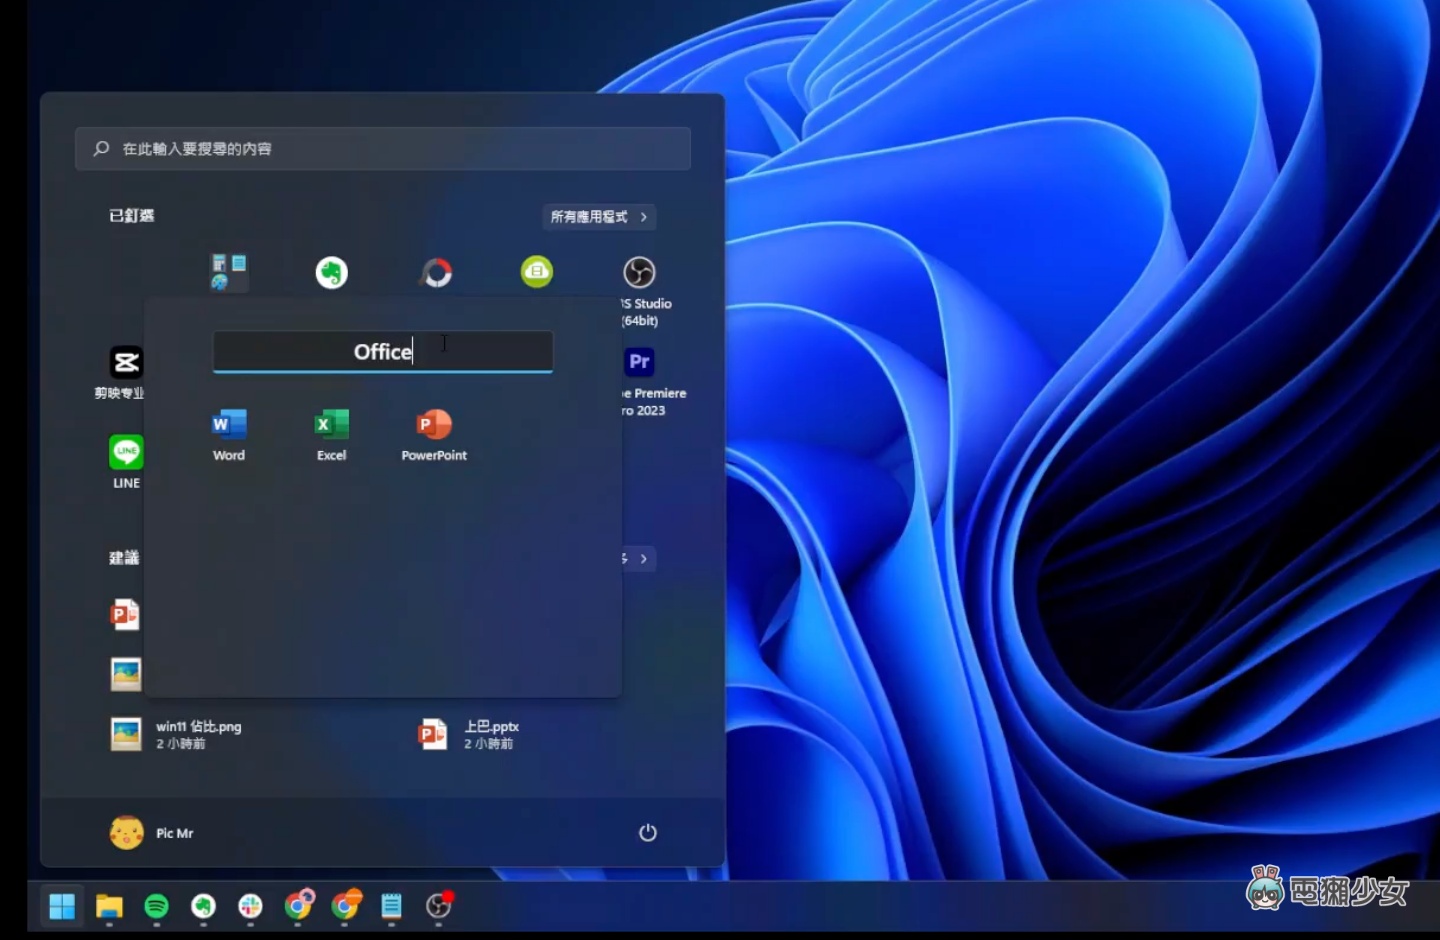Open Pic Mr user account menu

point(152,832)
